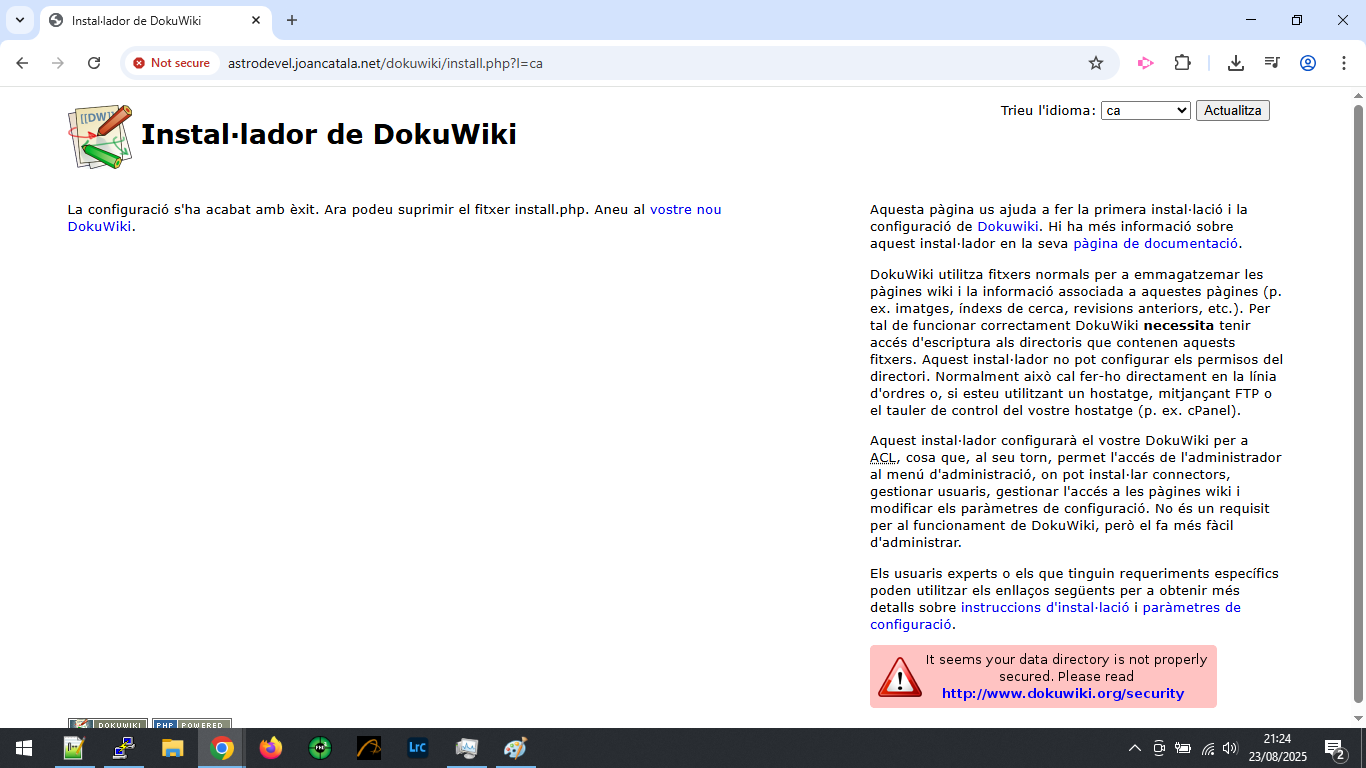Open the notification center icon
Image resolution: width=1366 pixels, height=768 pixels.
1335,748
